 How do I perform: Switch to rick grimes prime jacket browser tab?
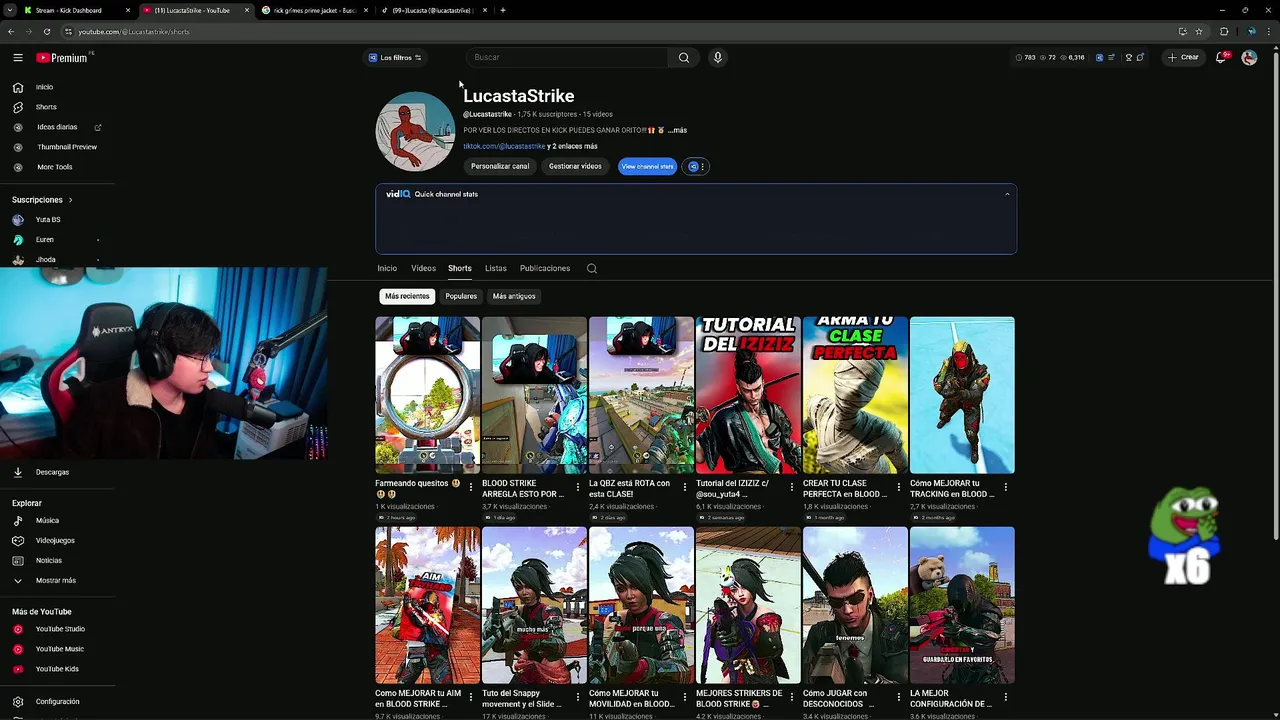pos(313,10)
